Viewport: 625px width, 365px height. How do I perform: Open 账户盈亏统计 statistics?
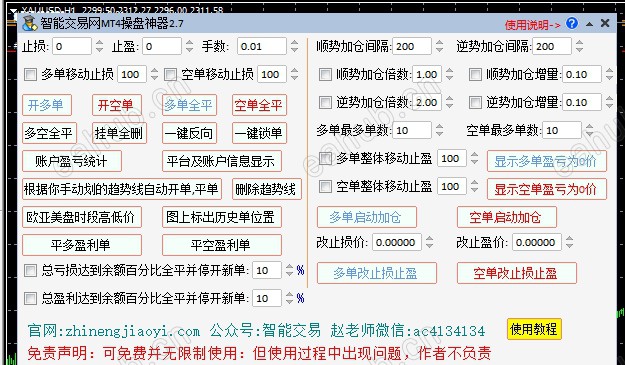[72, 161]
